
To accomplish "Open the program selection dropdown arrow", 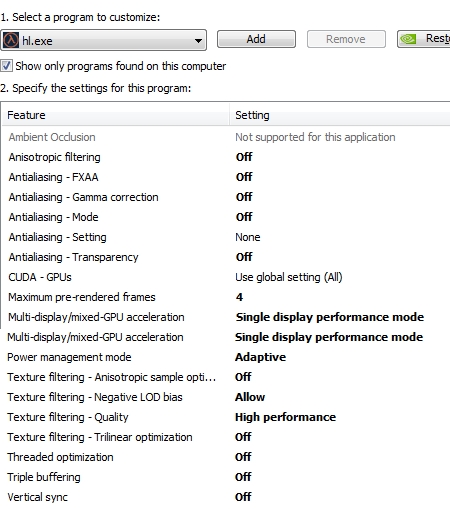I will [198, 41].
